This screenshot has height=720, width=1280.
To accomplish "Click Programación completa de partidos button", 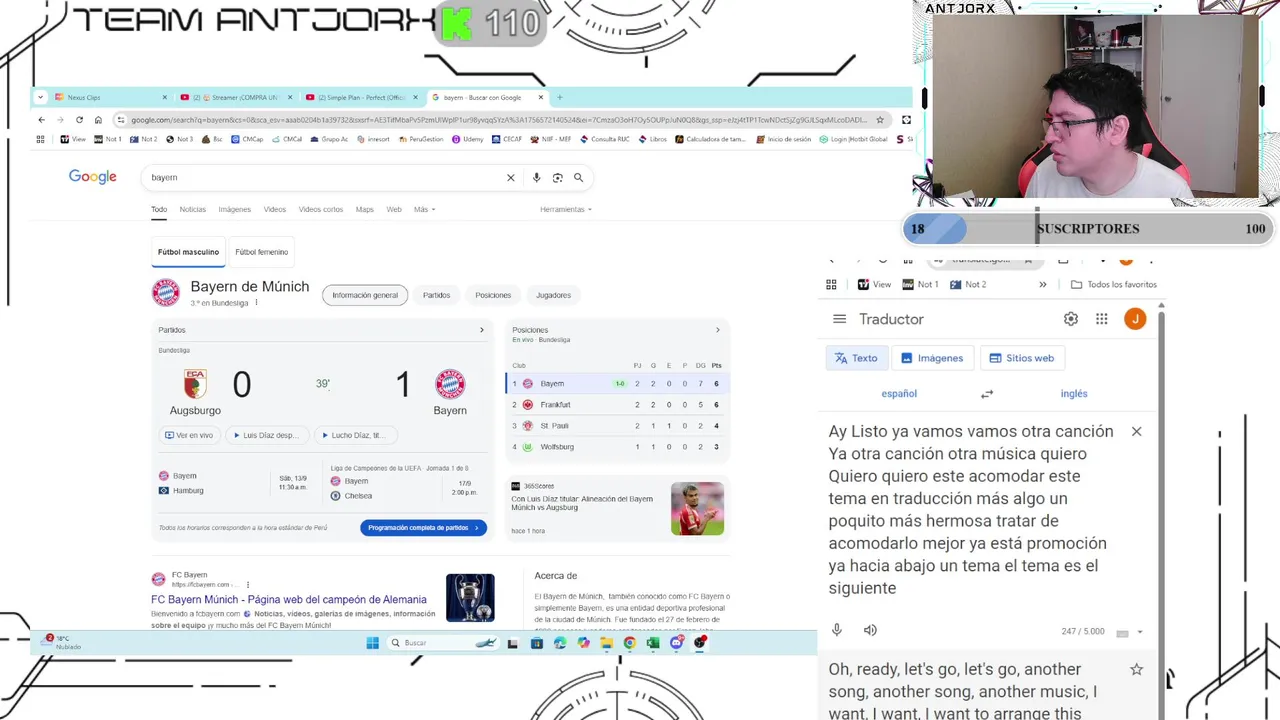I will click(x=423, y=527).
